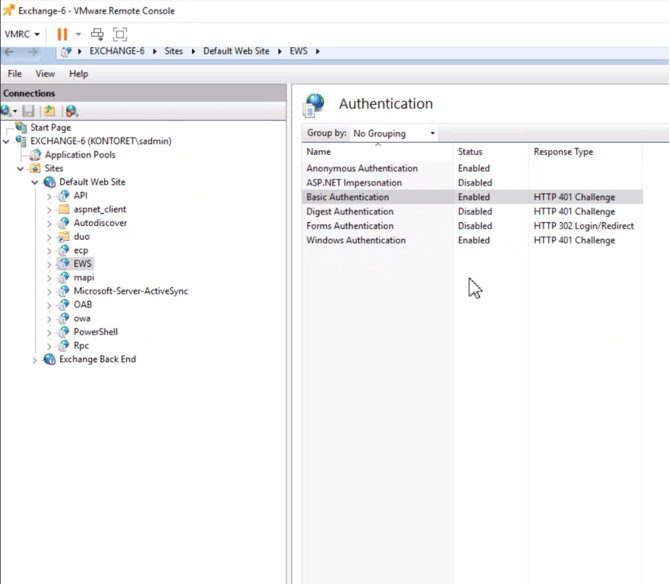Collapse the Default Web Site node

[x=36, y=182]
